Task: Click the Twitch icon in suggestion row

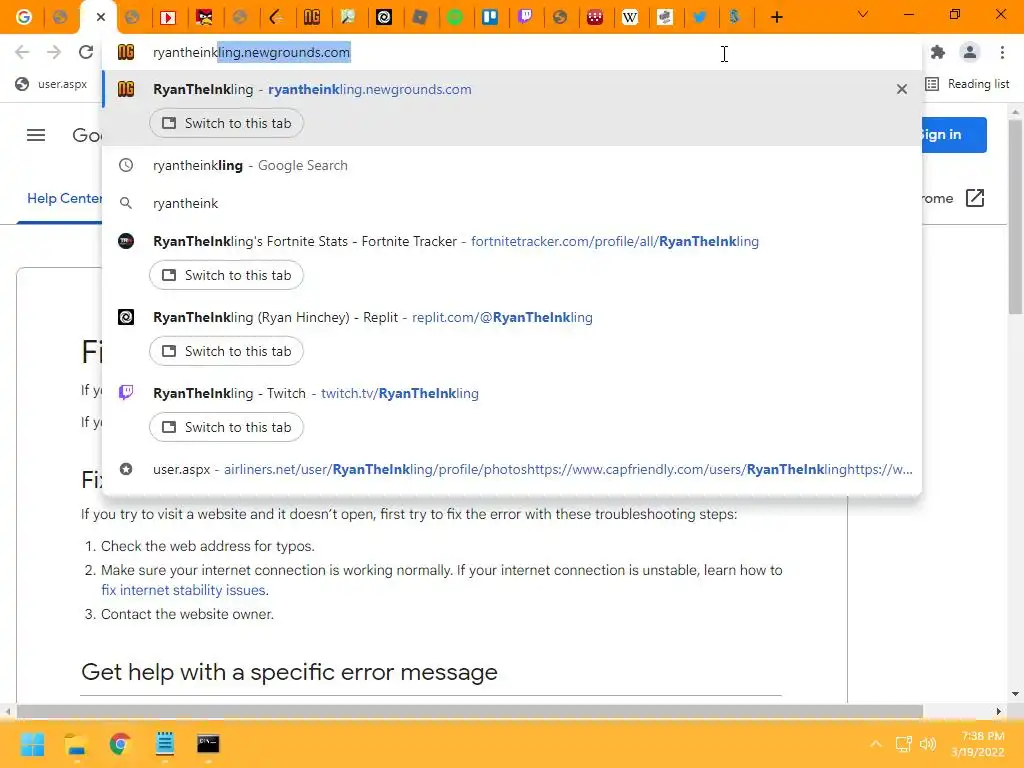Action: pos(126,392)
